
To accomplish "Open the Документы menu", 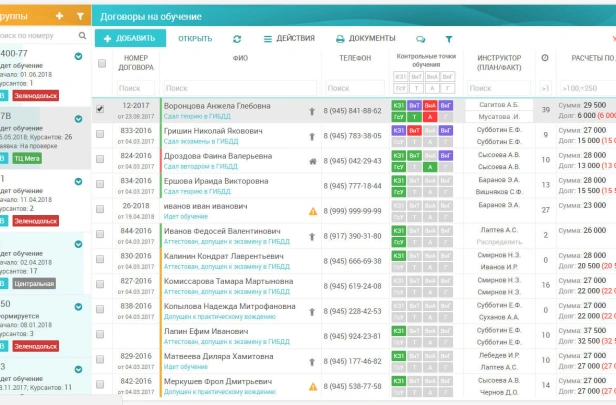I will (x=366, y=38).
